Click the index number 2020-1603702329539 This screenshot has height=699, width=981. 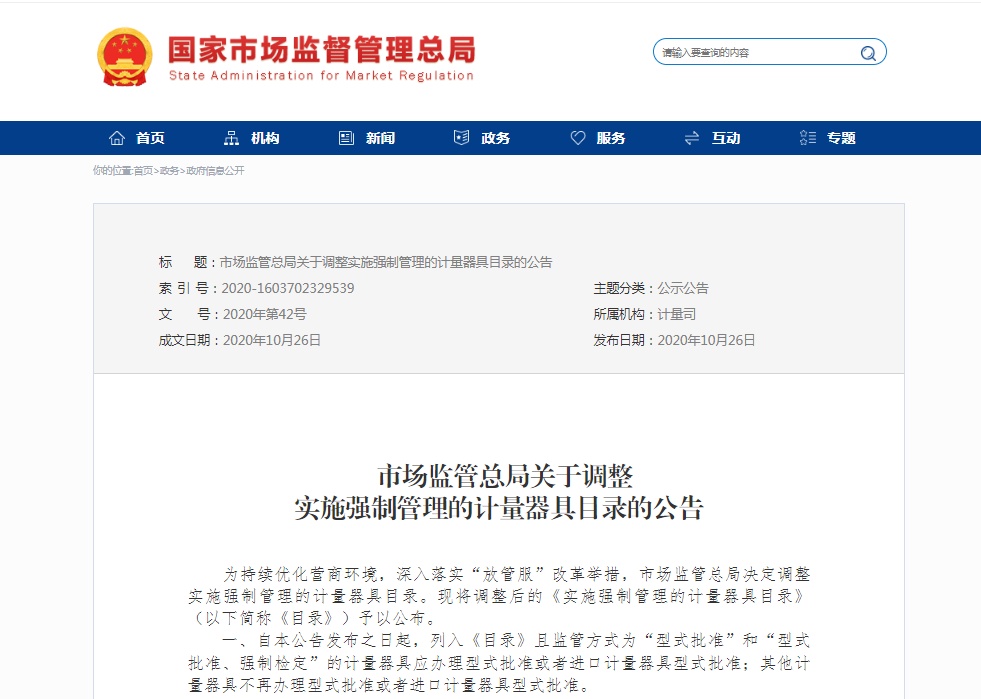(x=288, y=288)
